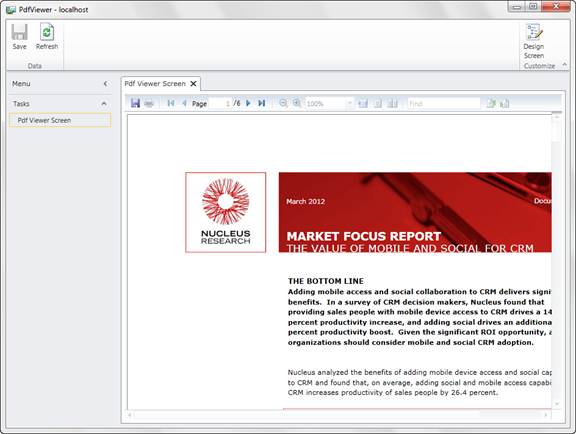Collapse the Menu navigation panel
576x434 pixels.
(105, 84)
